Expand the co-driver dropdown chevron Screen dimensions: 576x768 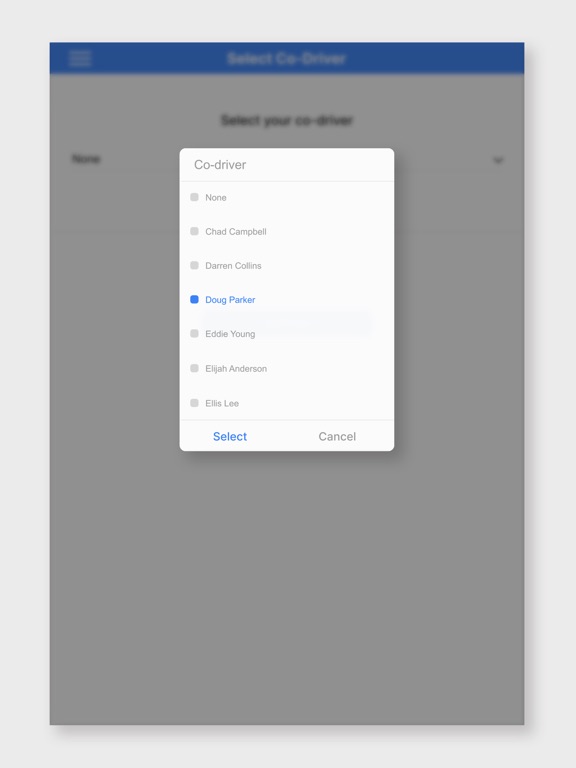point(498,160)
